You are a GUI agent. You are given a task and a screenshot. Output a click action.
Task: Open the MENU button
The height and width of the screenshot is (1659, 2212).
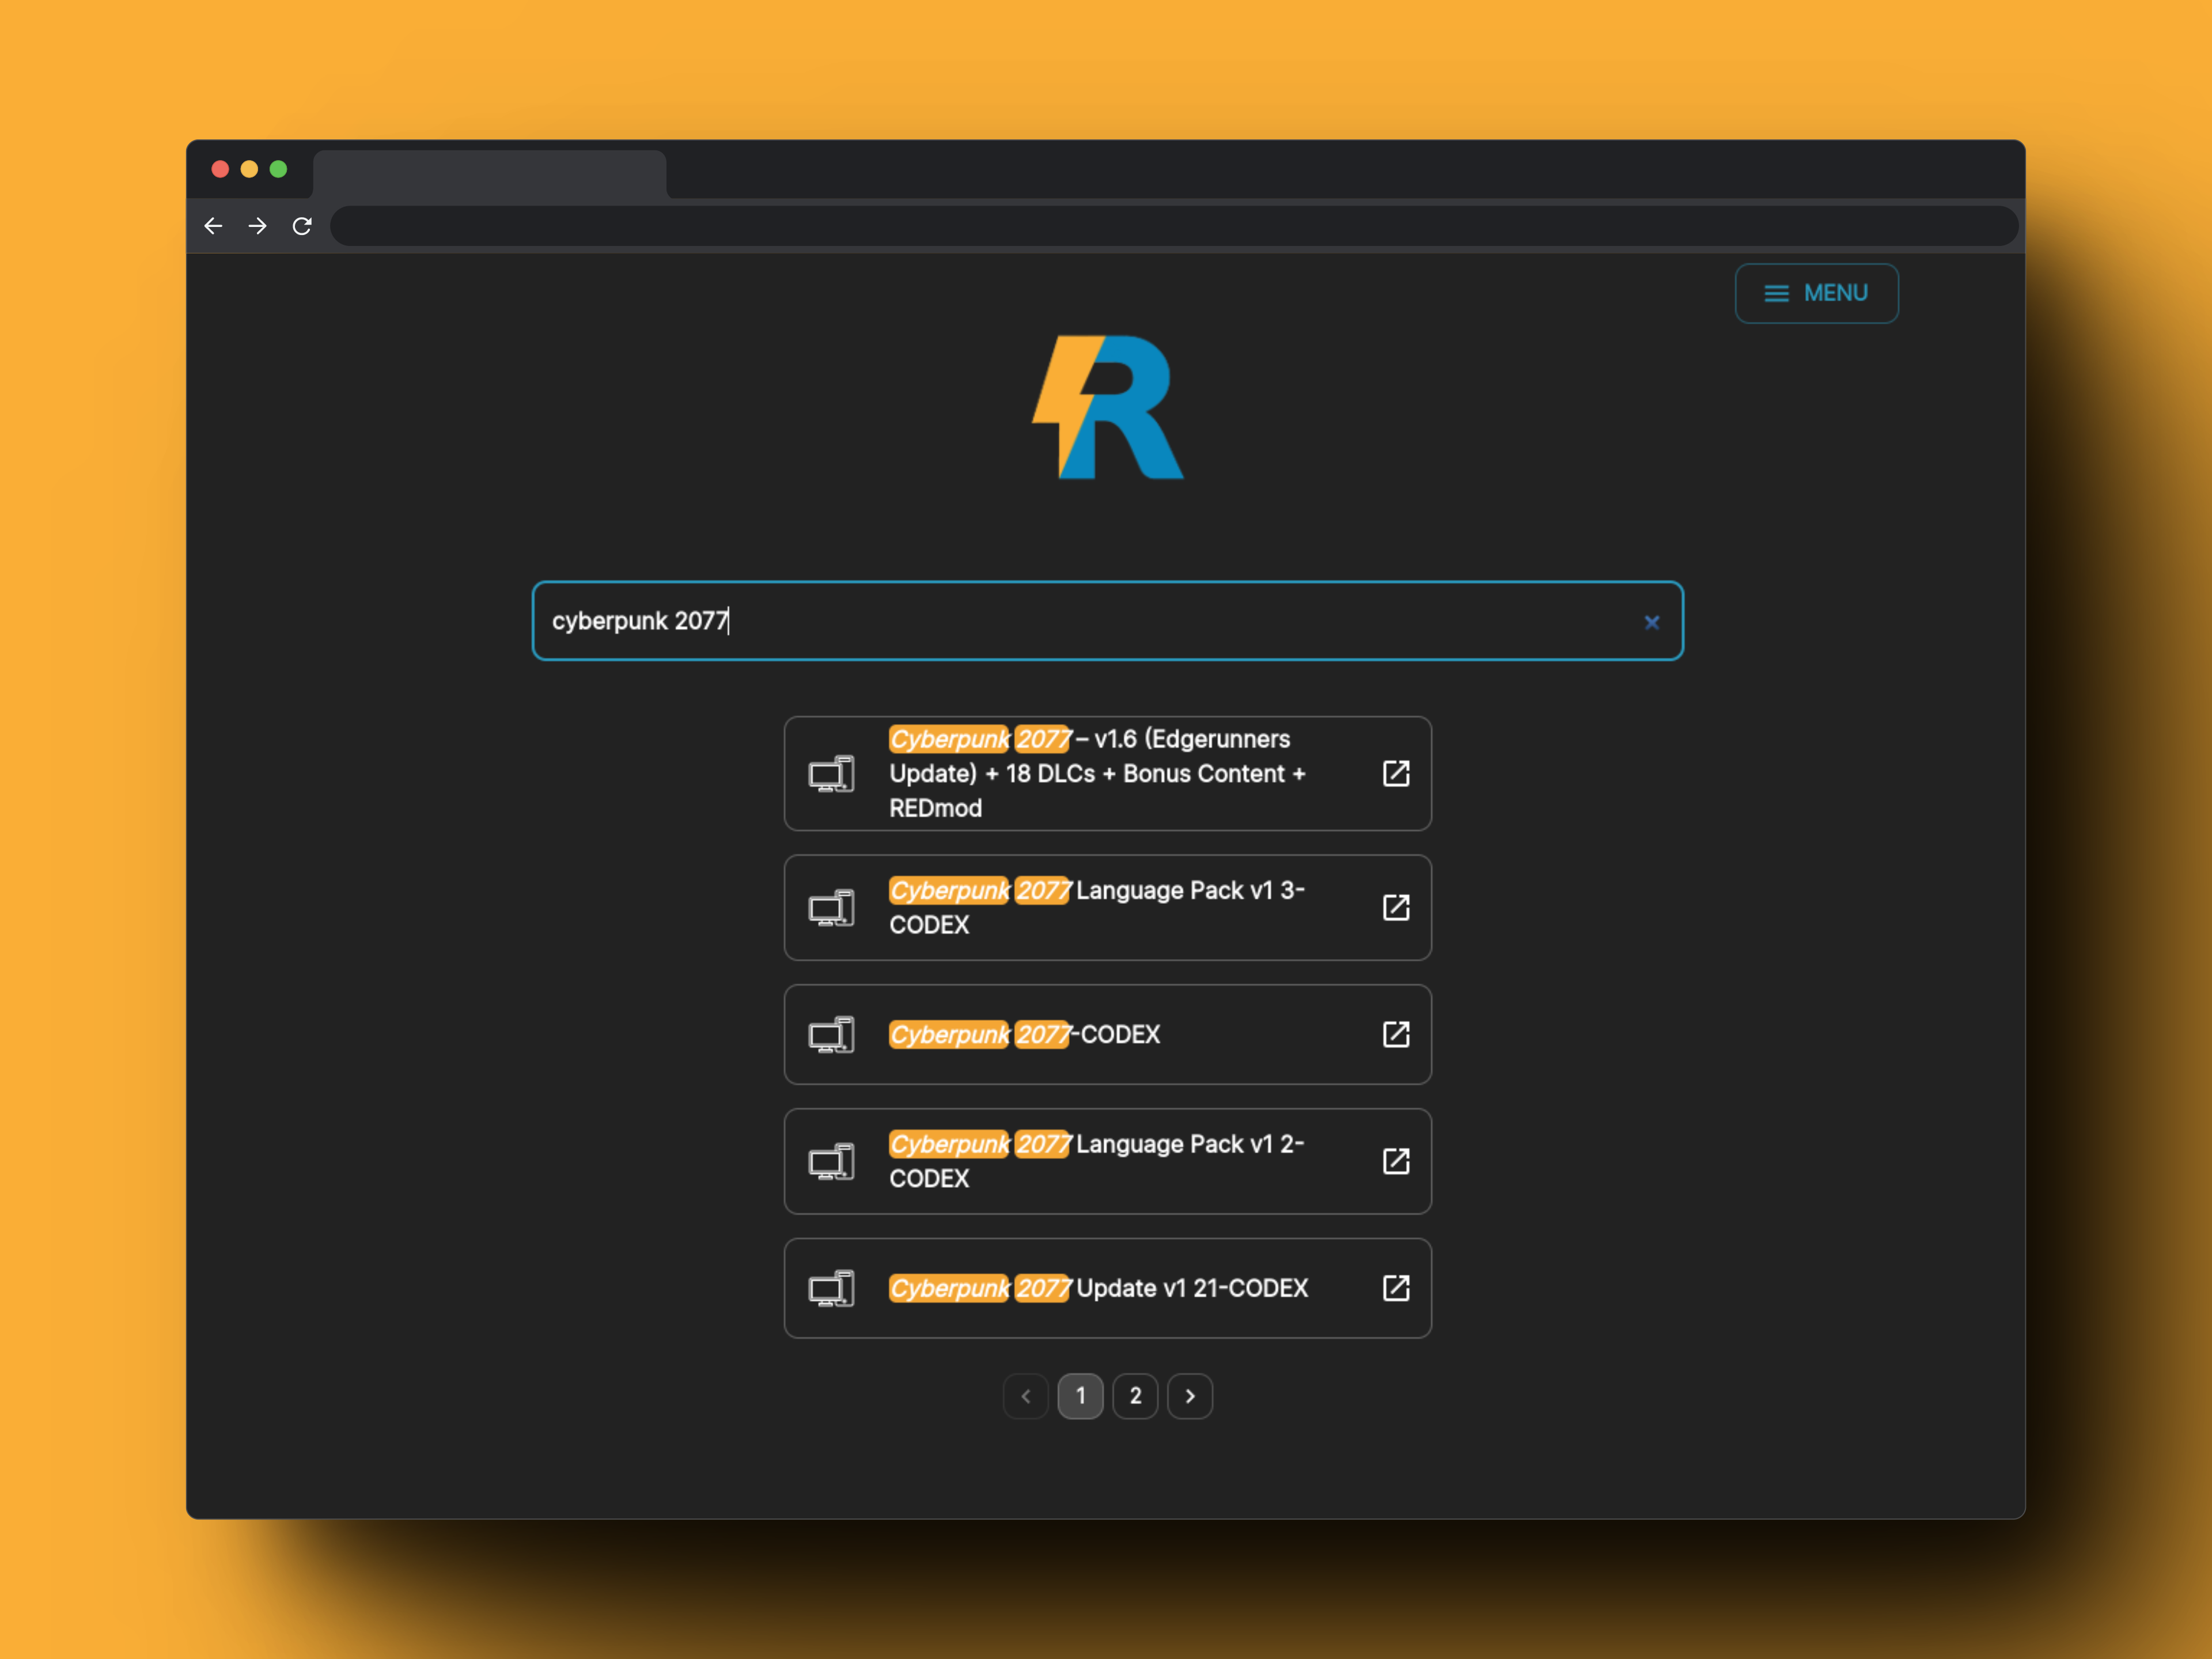pos(1816,293)
